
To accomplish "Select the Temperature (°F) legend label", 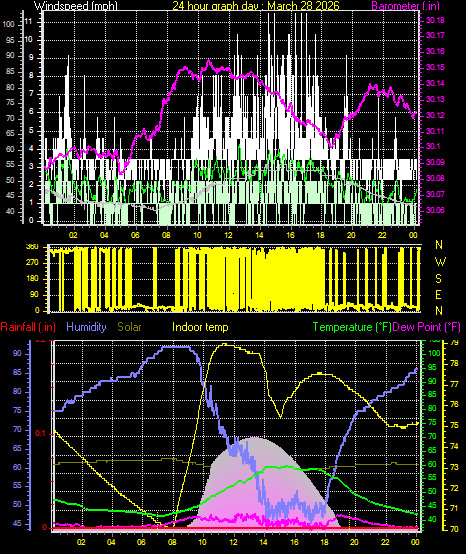I will pyautogui.click(x=352, y=327).
